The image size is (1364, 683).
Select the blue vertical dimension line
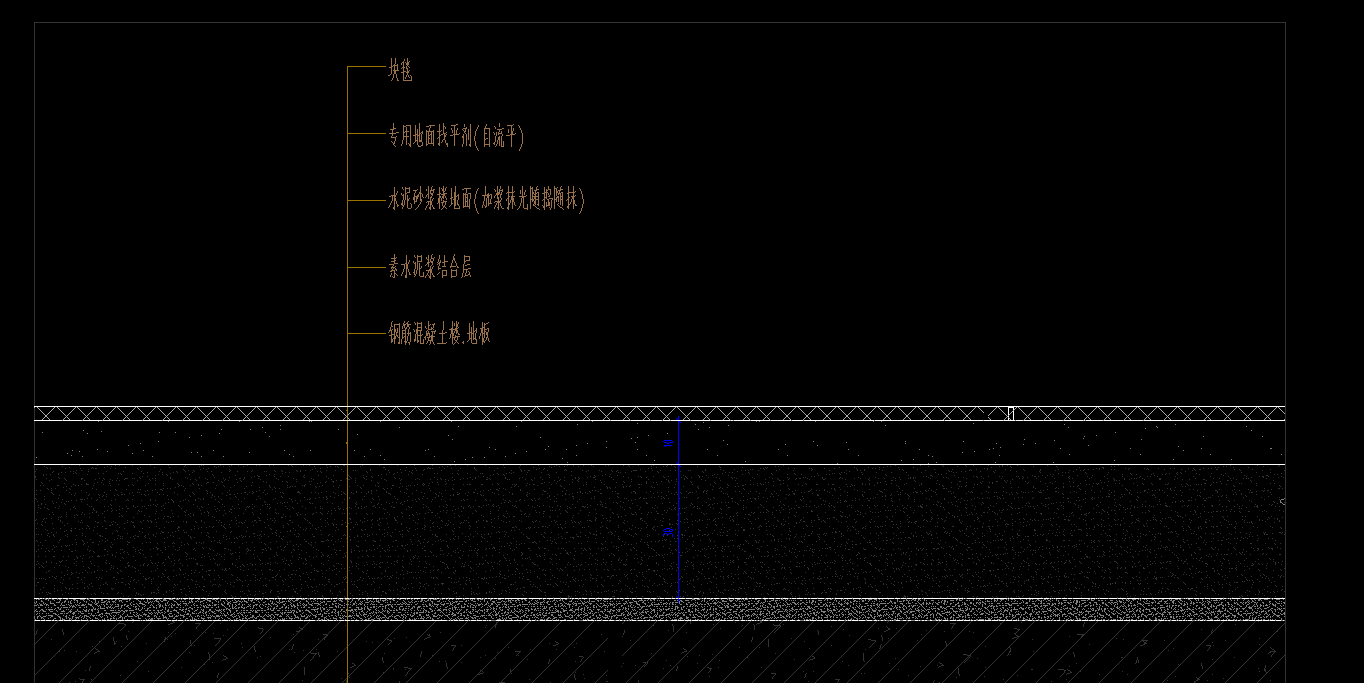pyautogui.click(x=678, y=510)
